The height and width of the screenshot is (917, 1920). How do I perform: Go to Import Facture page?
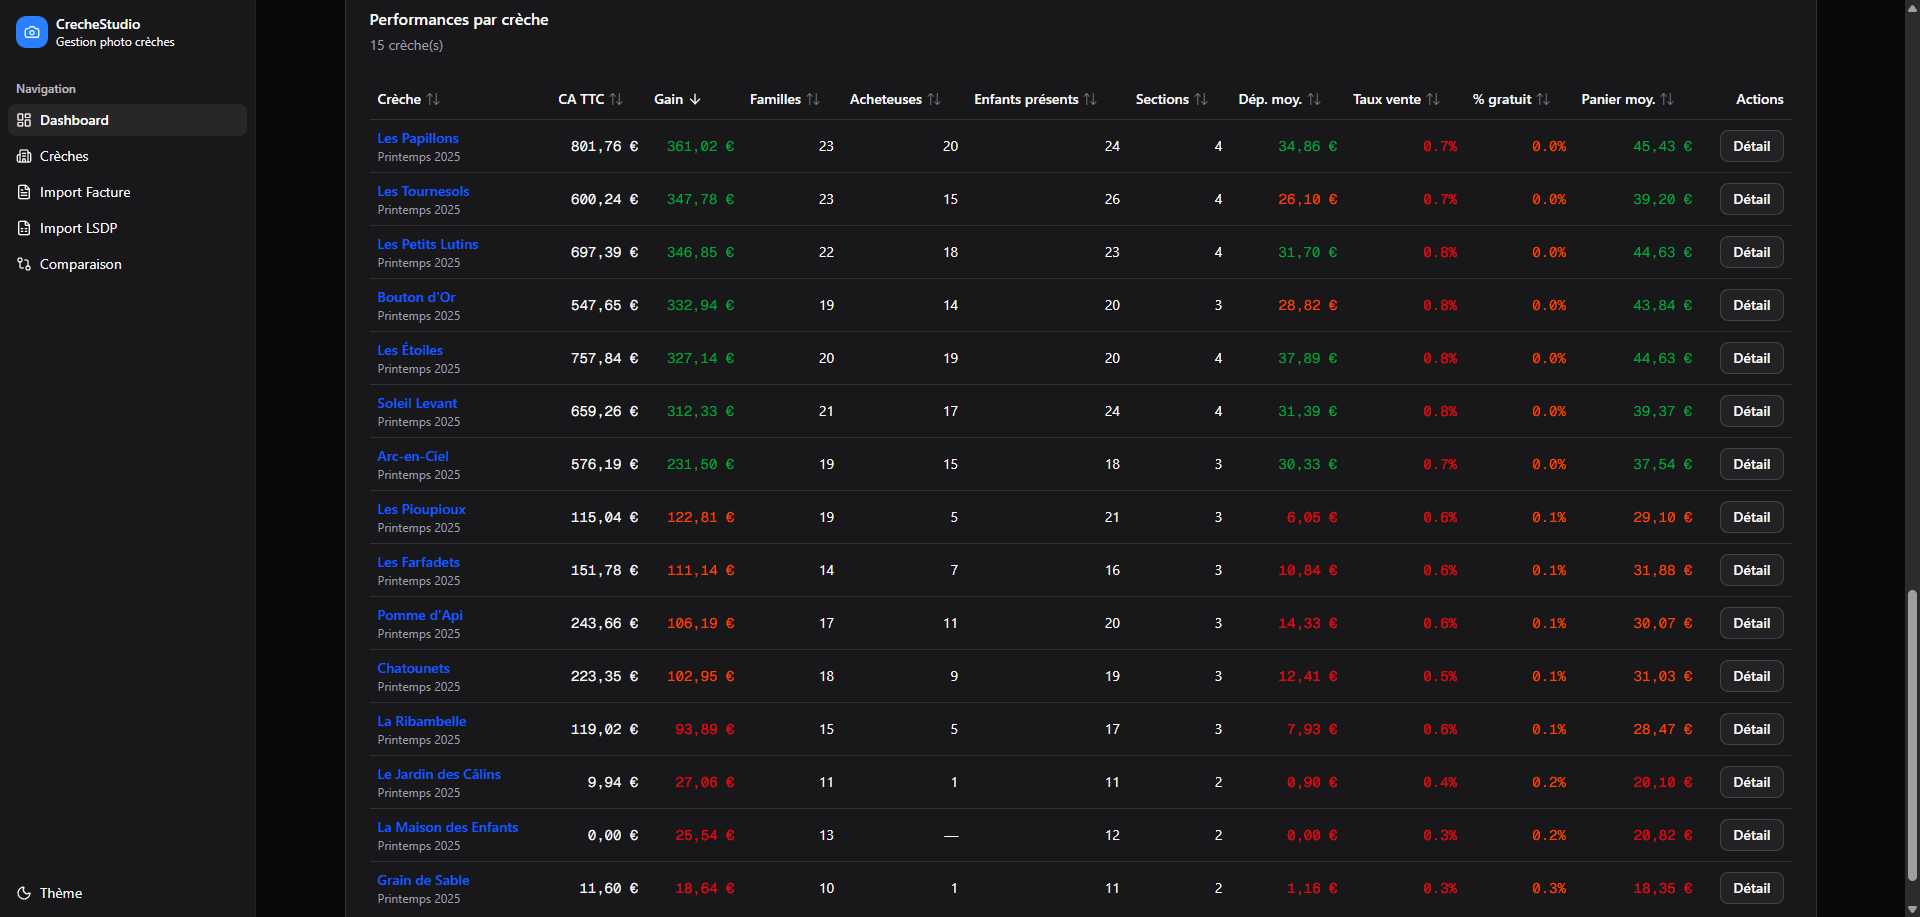pyautogui.click(x=85, y=192)
